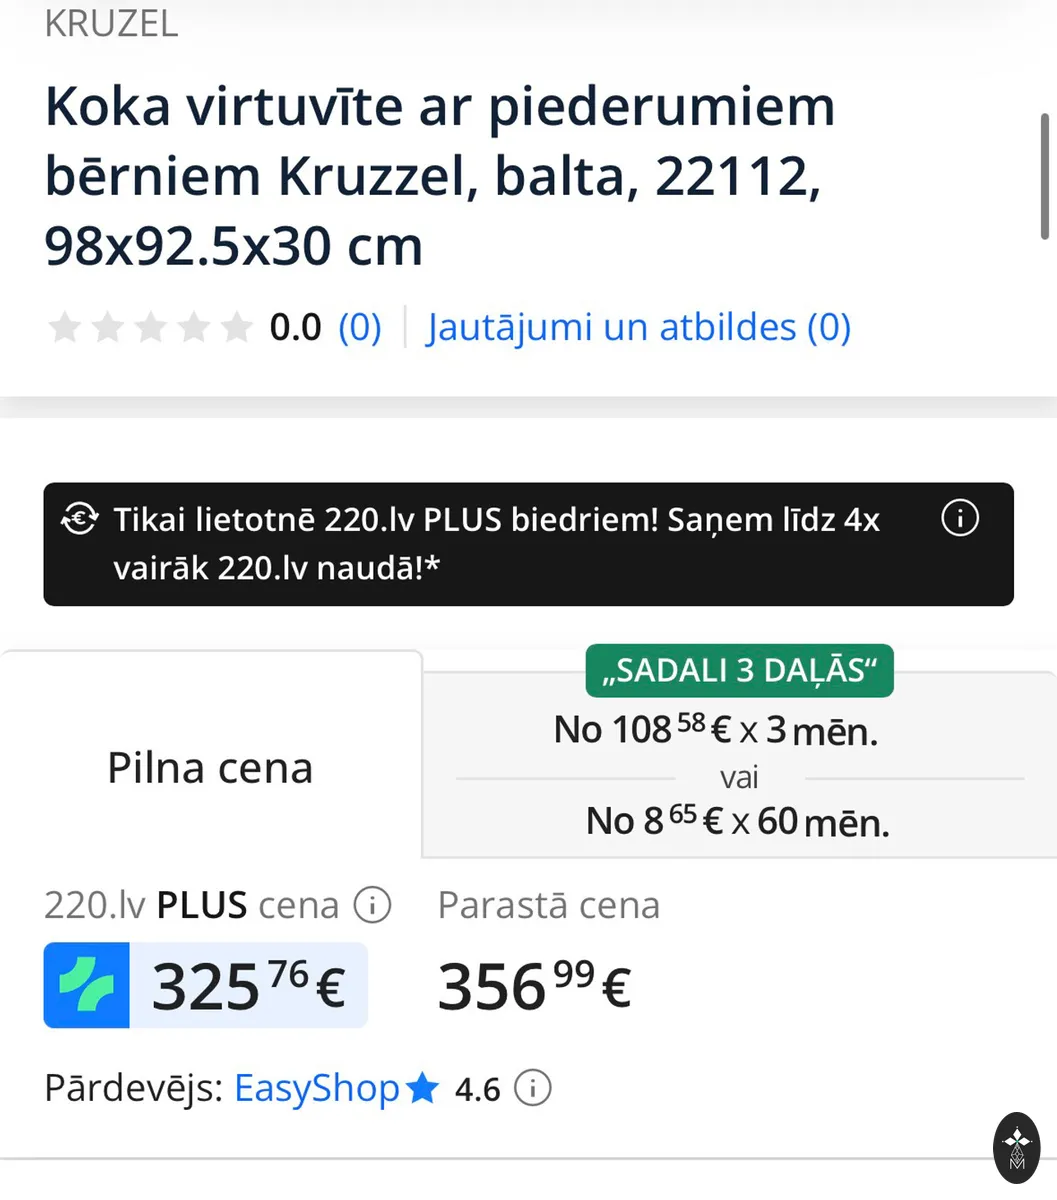1057x1200 pixels.
Task: Select the Pilna cena tab
Action: coord(211,767)
